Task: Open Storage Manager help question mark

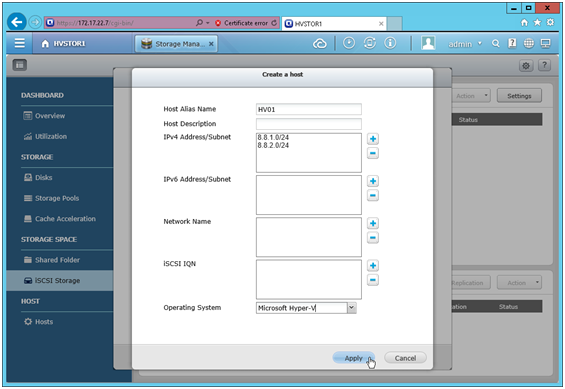Action: [x=544, y=65]
